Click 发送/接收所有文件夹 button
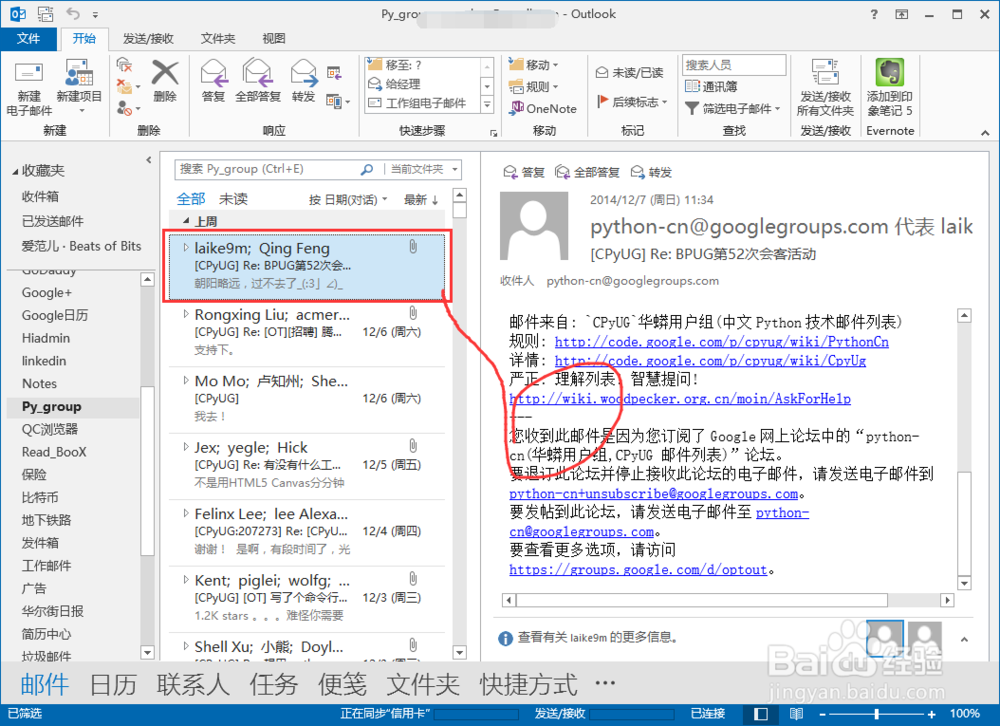Image resolution: width=1000 pixels, height=726 pixels. (x=825, y=88)
